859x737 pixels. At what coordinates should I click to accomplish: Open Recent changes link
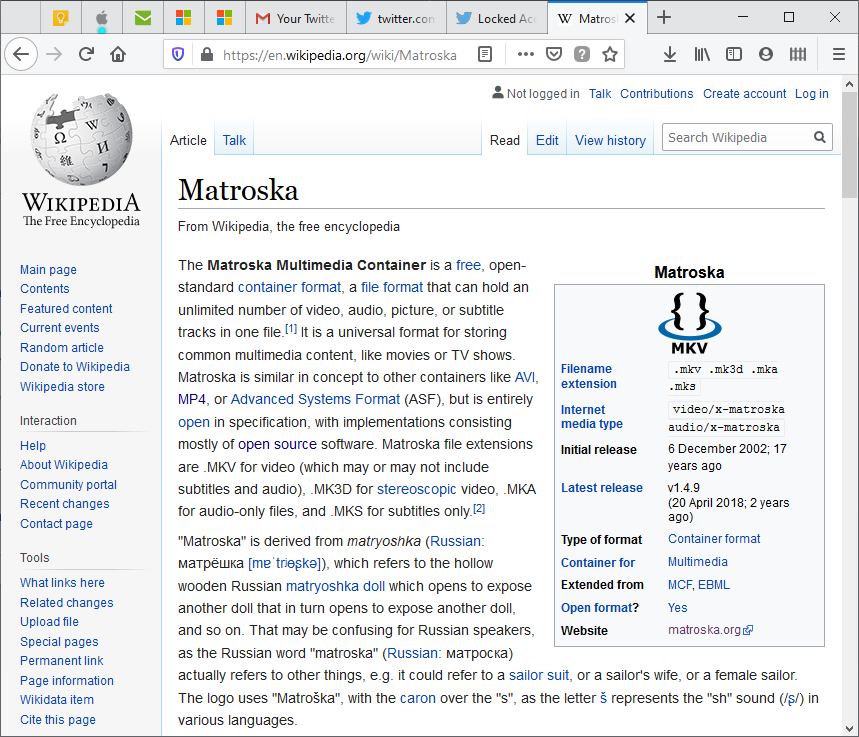[x=65, y=504]
